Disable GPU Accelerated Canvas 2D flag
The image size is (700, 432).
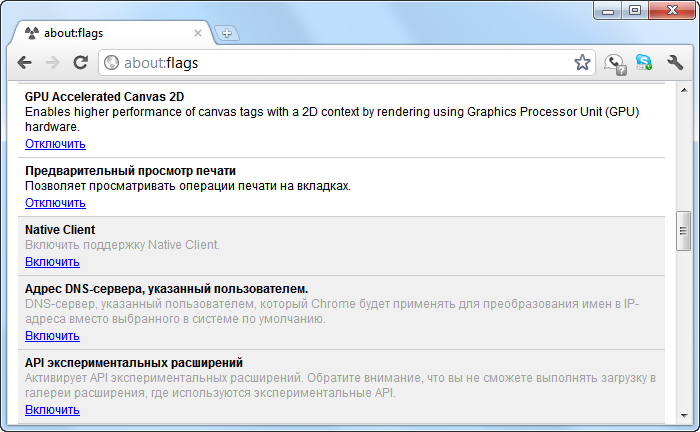(x=55, y=144)
